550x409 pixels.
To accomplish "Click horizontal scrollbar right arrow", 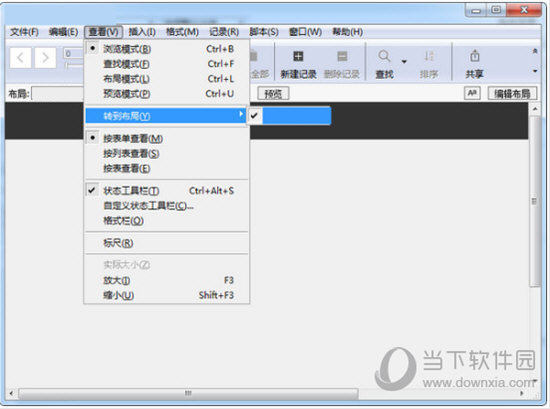I will 522,393.
